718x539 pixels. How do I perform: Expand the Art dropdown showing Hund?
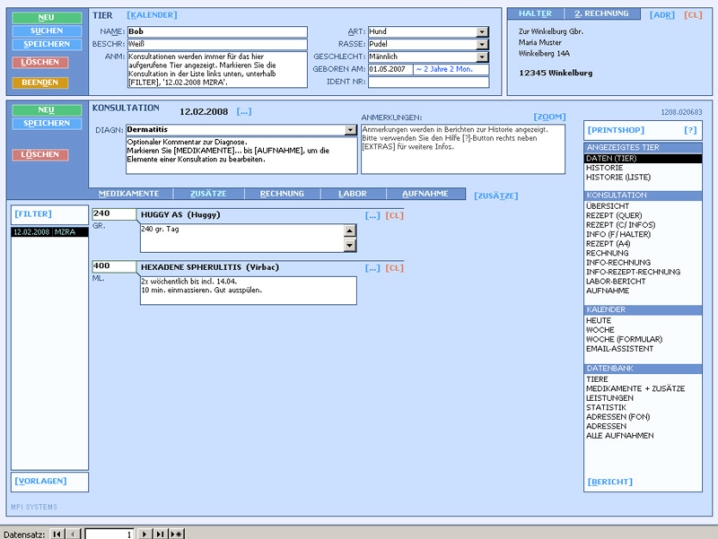click(x=483, y=32)
